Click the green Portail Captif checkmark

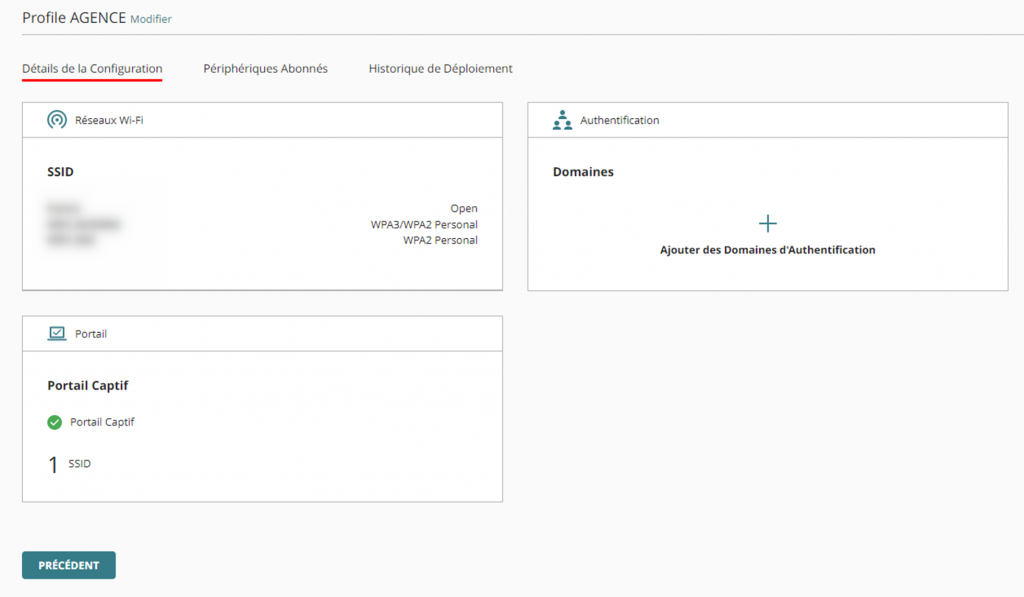(x=55, y=422)
